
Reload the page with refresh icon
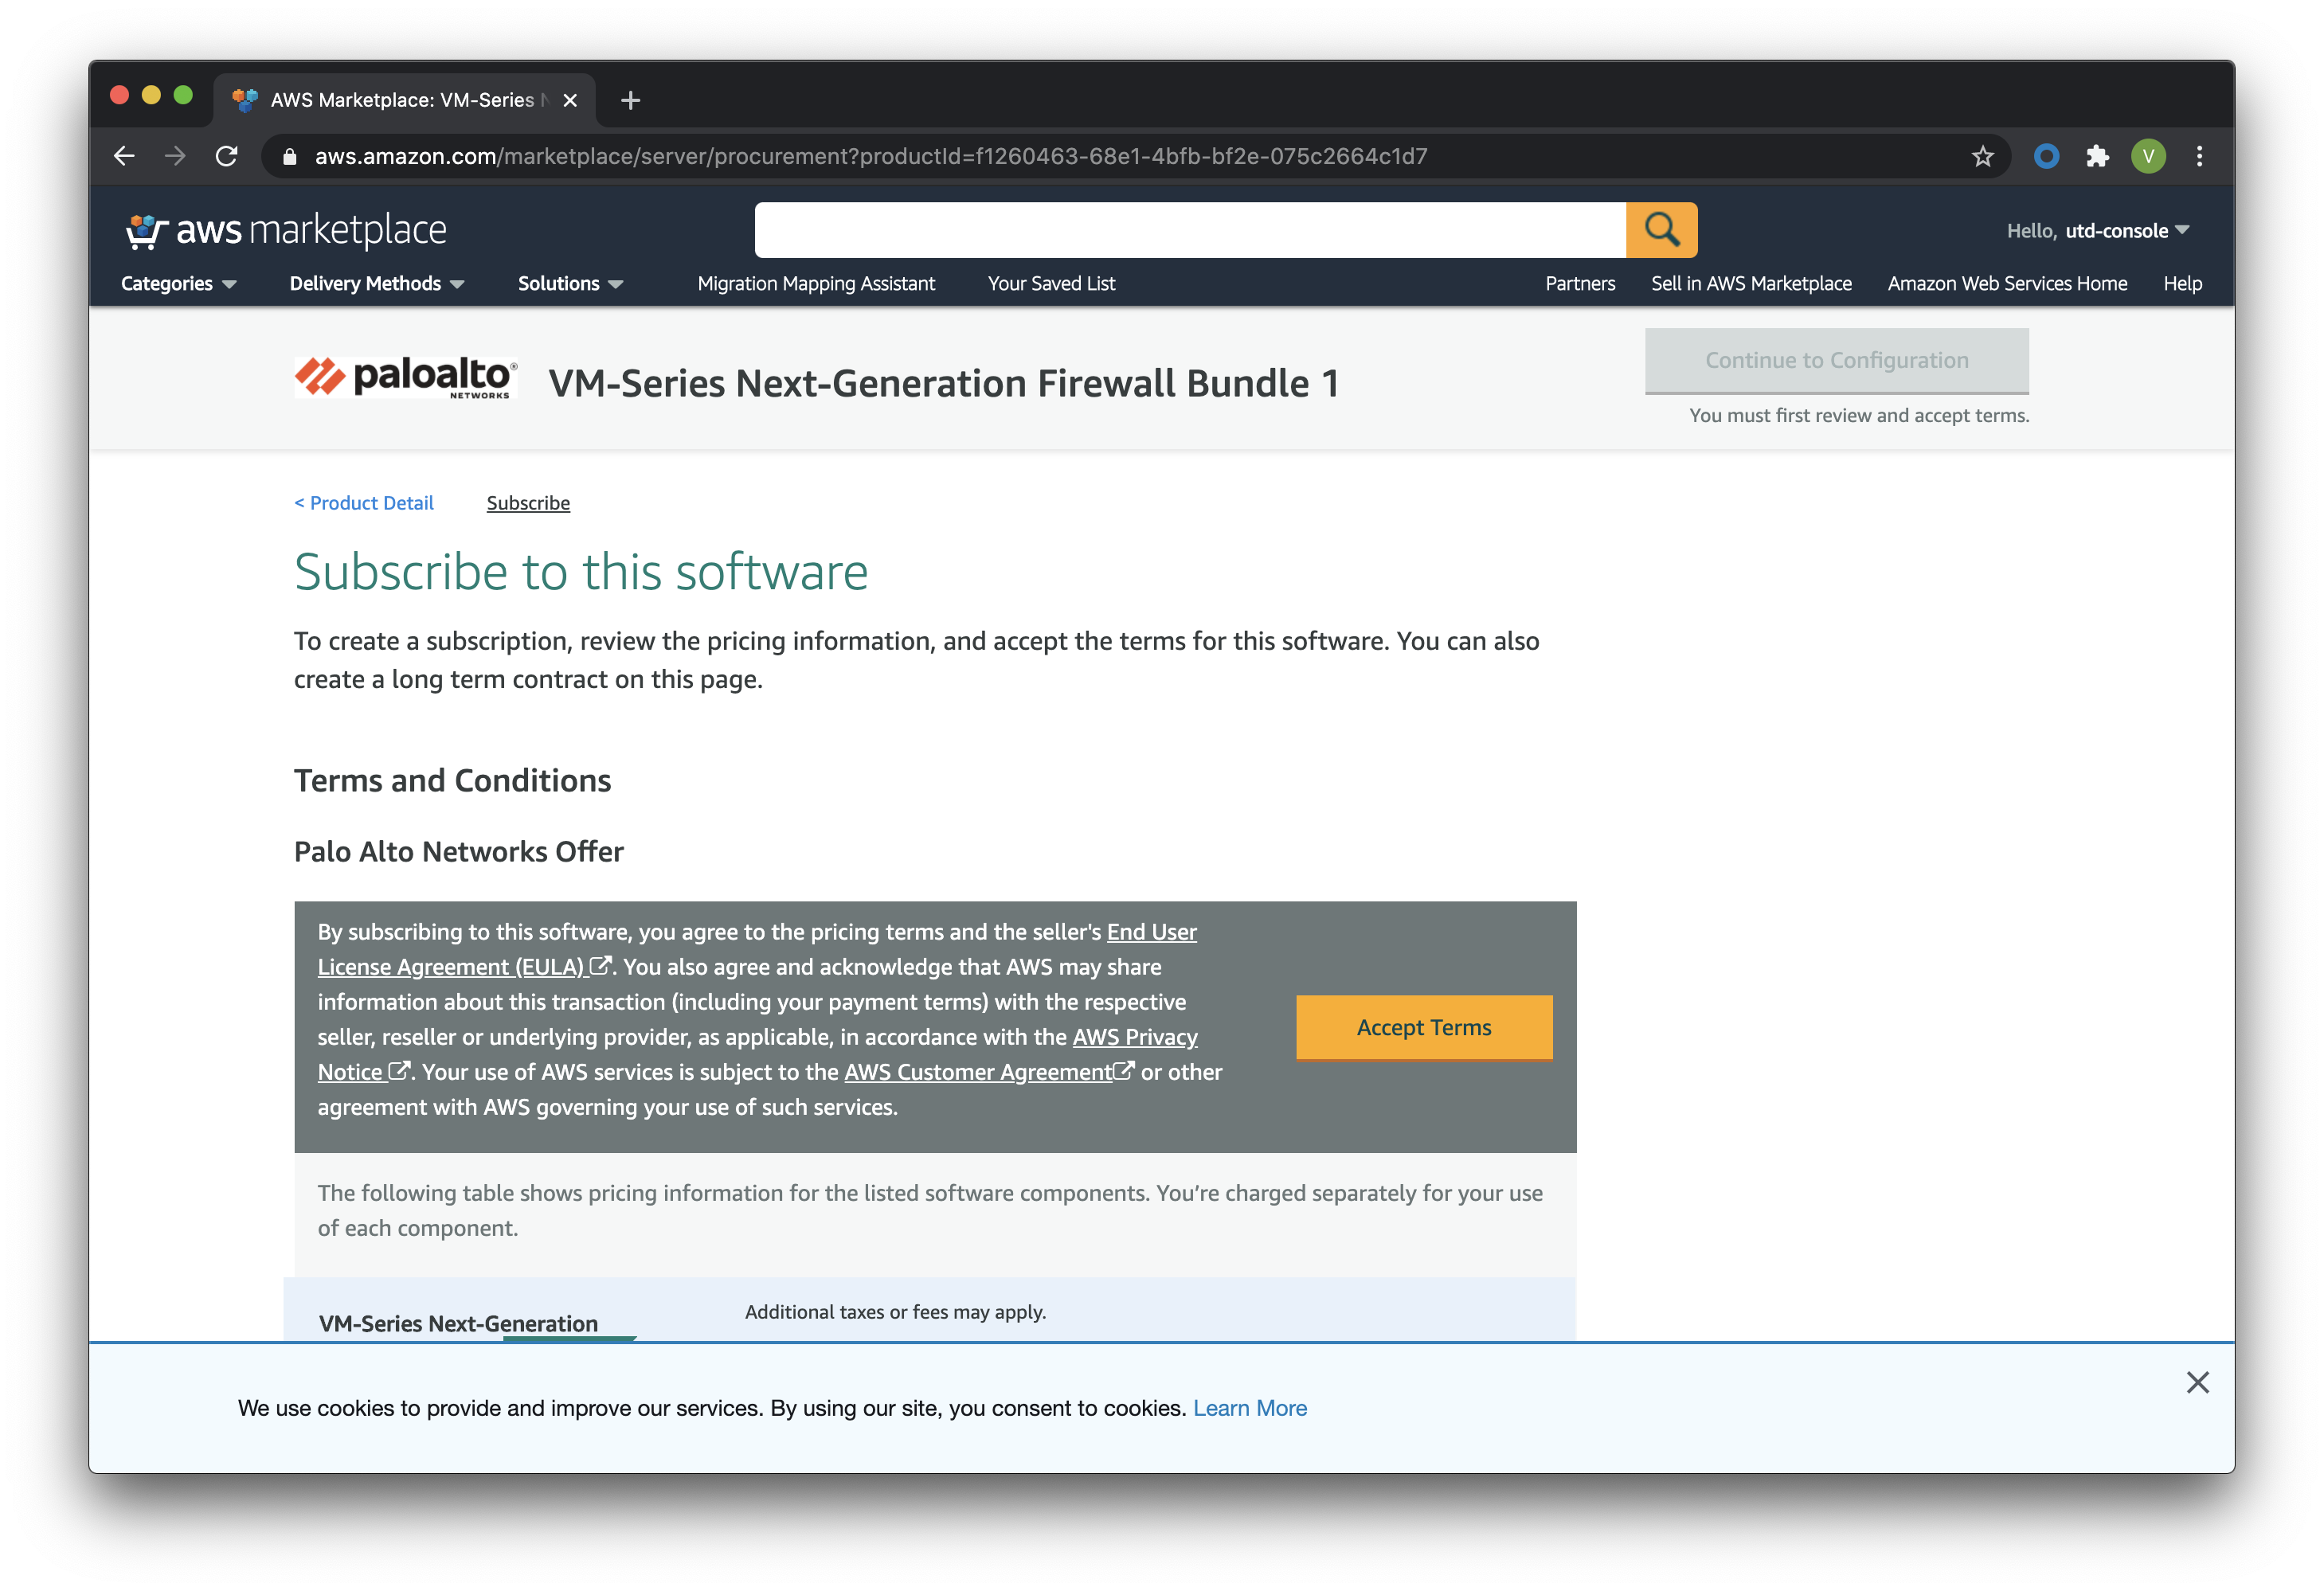[x=227, y=156]
